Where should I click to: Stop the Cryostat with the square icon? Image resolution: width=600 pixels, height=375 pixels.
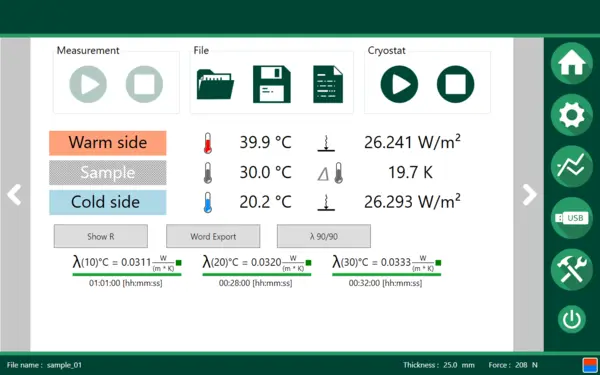coord(455,84)
